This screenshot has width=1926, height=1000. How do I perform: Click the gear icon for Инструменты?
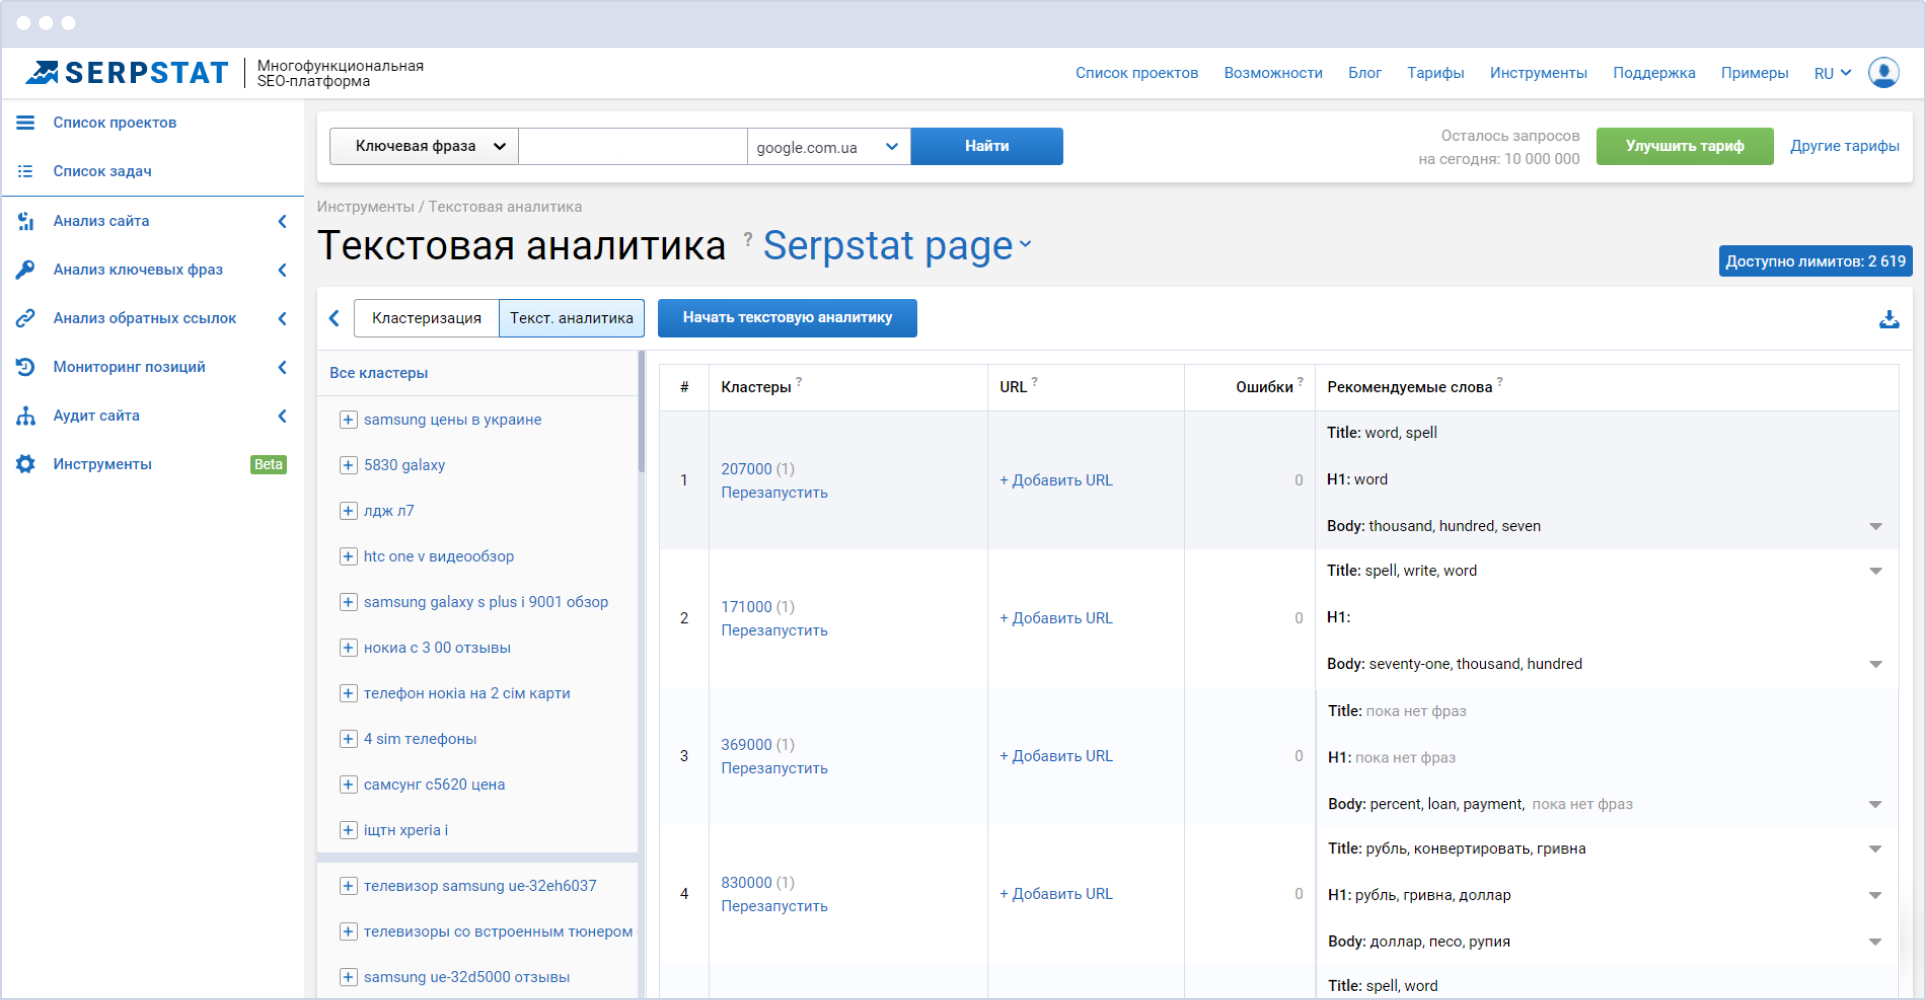coord(26,464)
